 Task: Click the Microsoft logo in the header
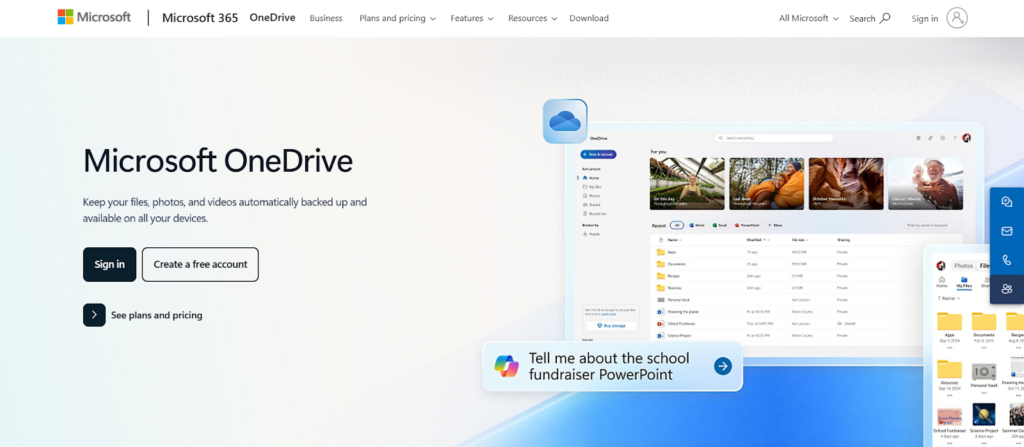point(94,18)
